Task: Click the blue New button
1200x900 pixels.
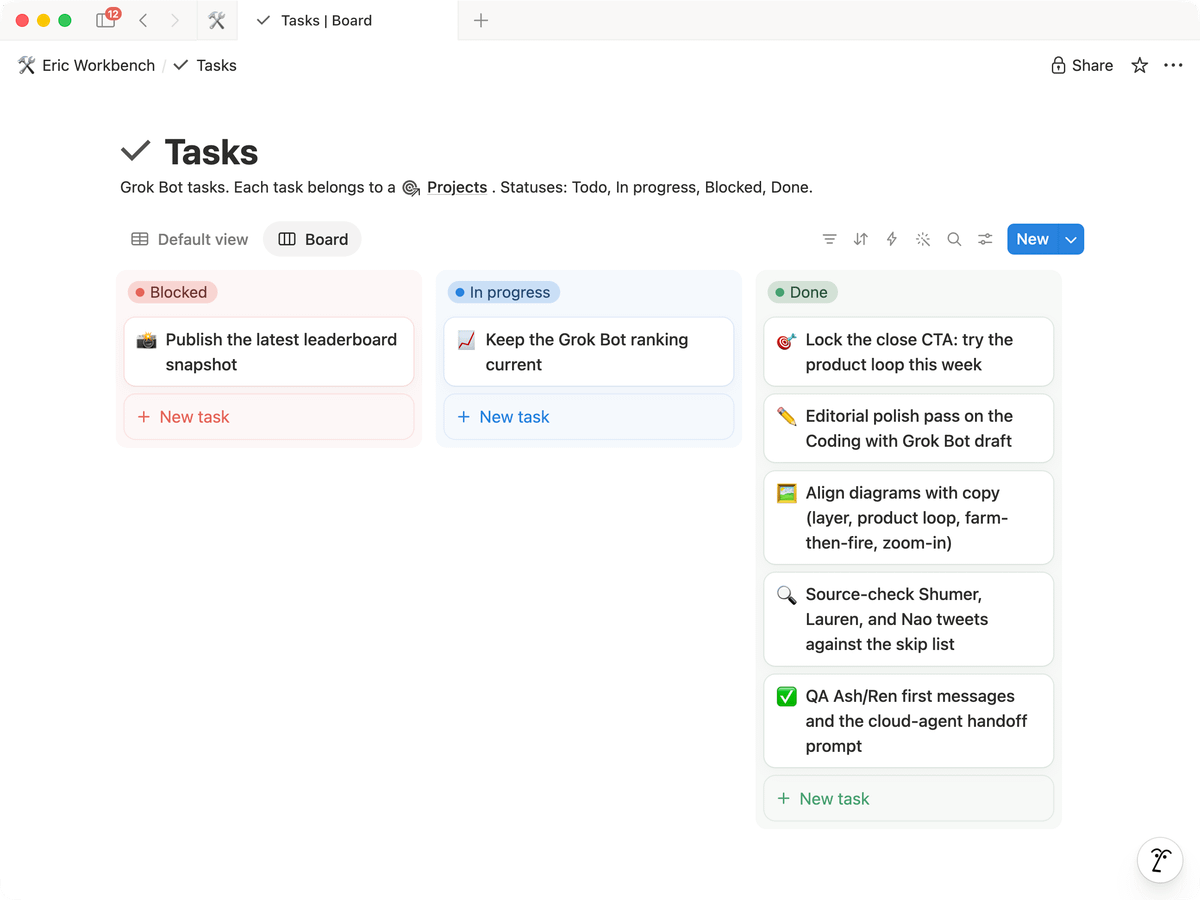Action: tap(1032, 239)
